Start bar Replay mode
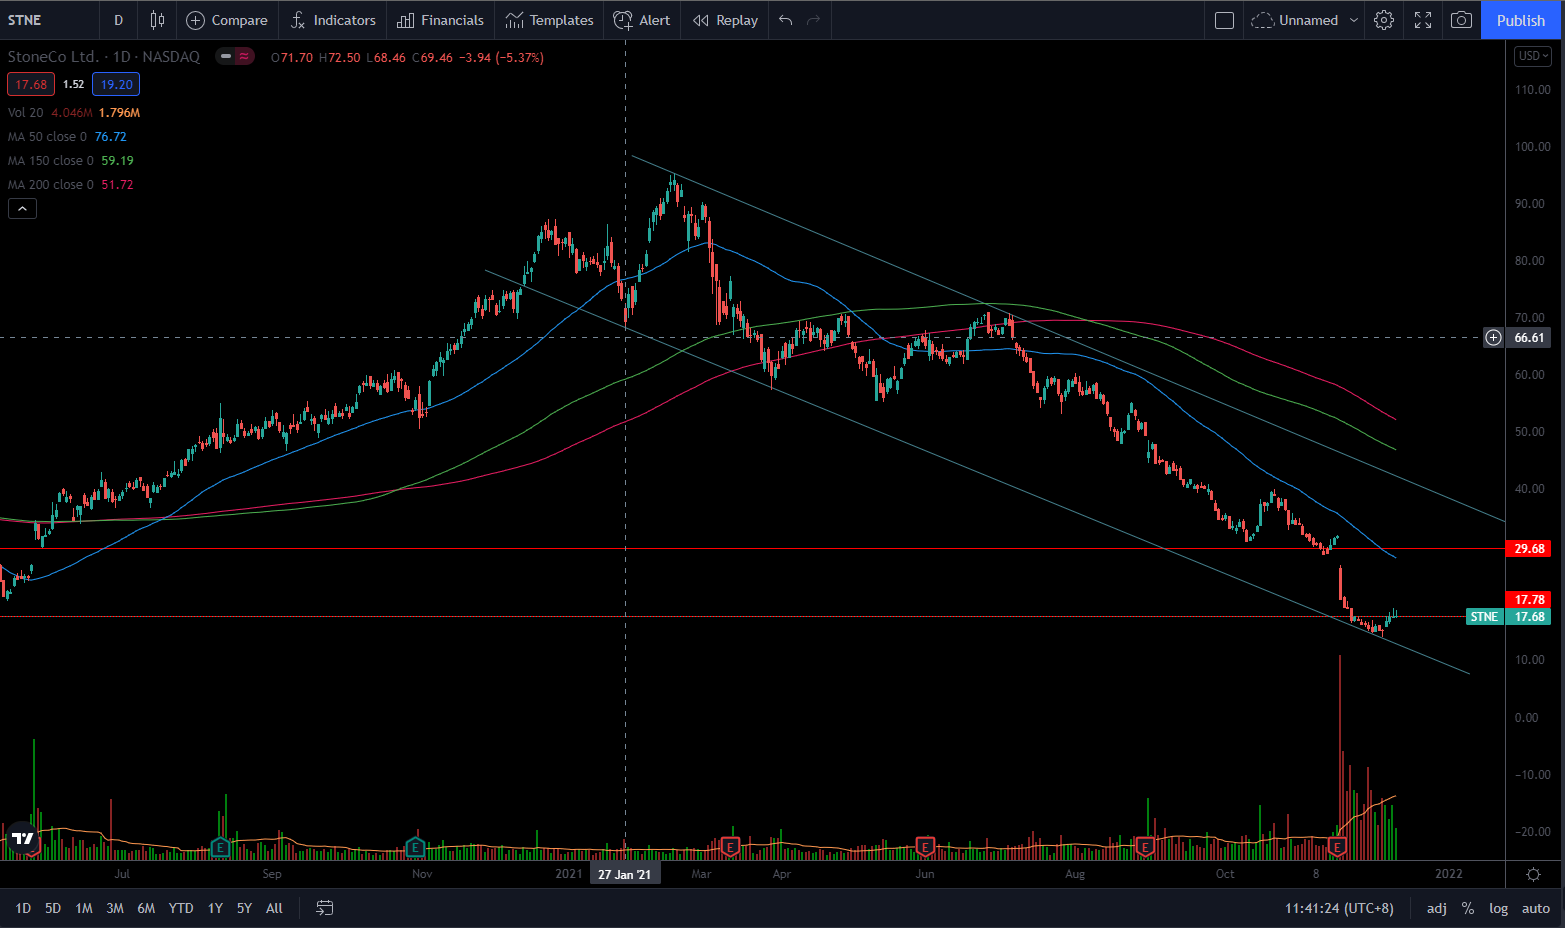Image resolution: width=1565 pixels, height=928 pixels. pos(726,20)
